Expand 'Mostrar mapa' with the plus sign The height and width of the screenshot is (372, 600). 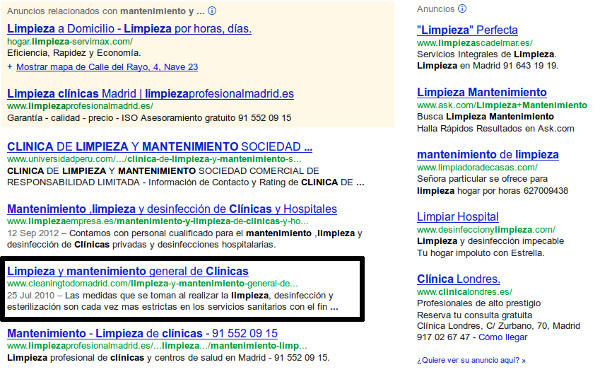pos(10,67)
